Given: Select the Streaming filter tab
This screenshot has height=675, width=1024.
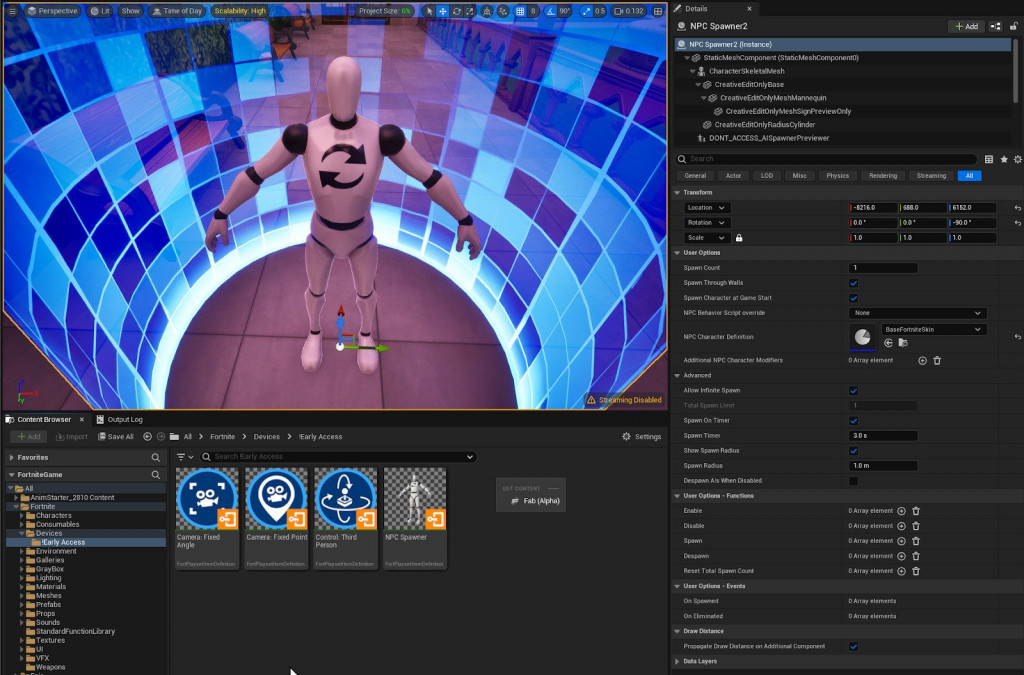Looking at the screenshot, I should [931, 176].
